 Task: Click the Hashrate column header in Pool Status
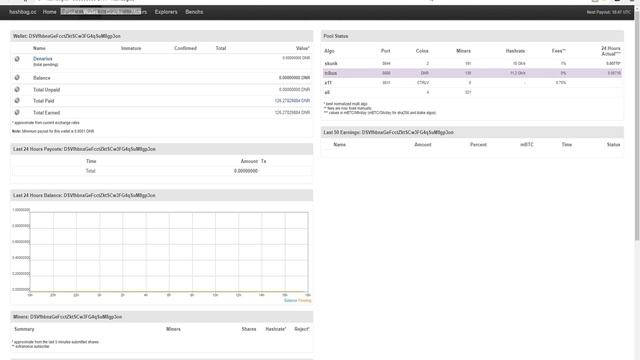click(515, 51)
